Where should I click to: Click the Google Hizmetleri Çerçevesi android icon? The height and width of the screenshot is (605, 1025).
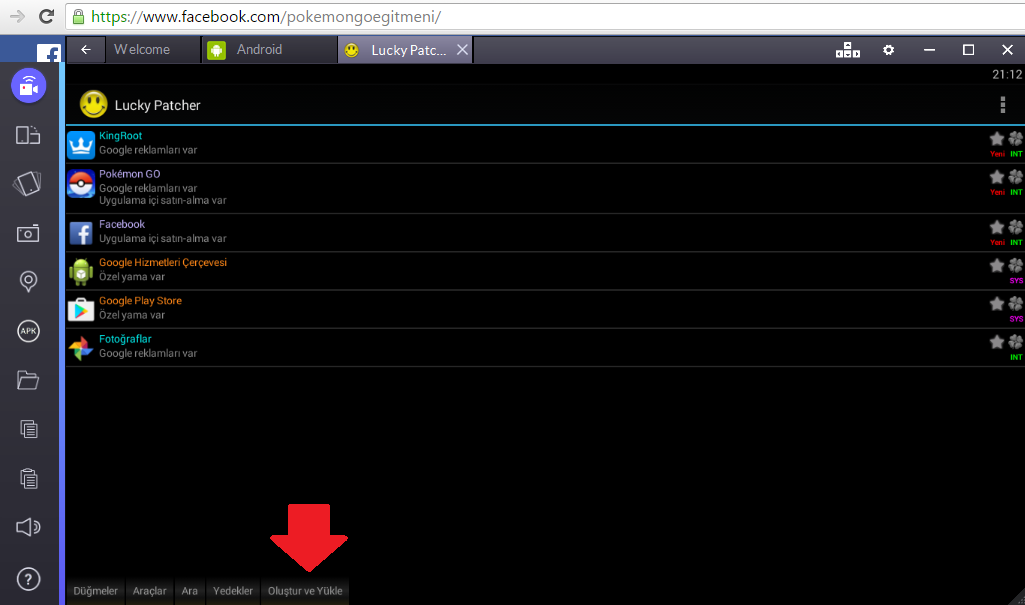coord(81,271)
